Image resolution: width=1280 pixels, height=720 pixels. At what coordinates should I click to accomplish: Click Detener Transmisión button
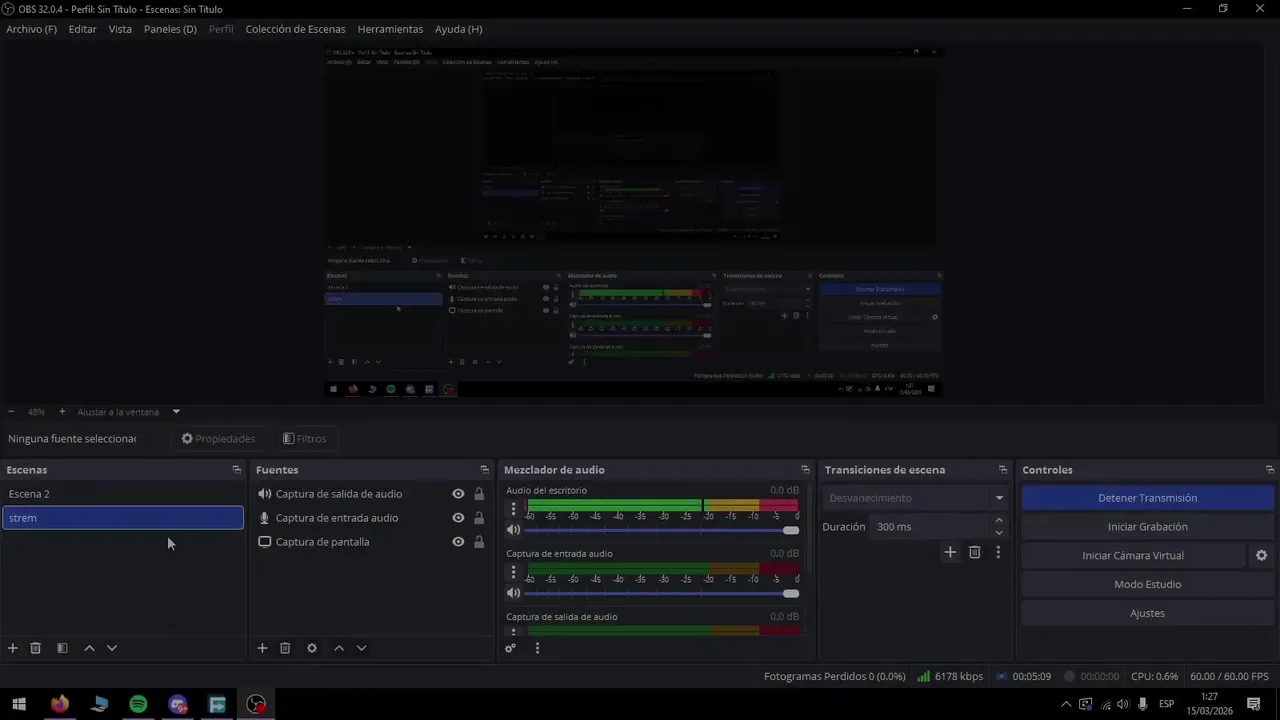(x=1147, y=498)
